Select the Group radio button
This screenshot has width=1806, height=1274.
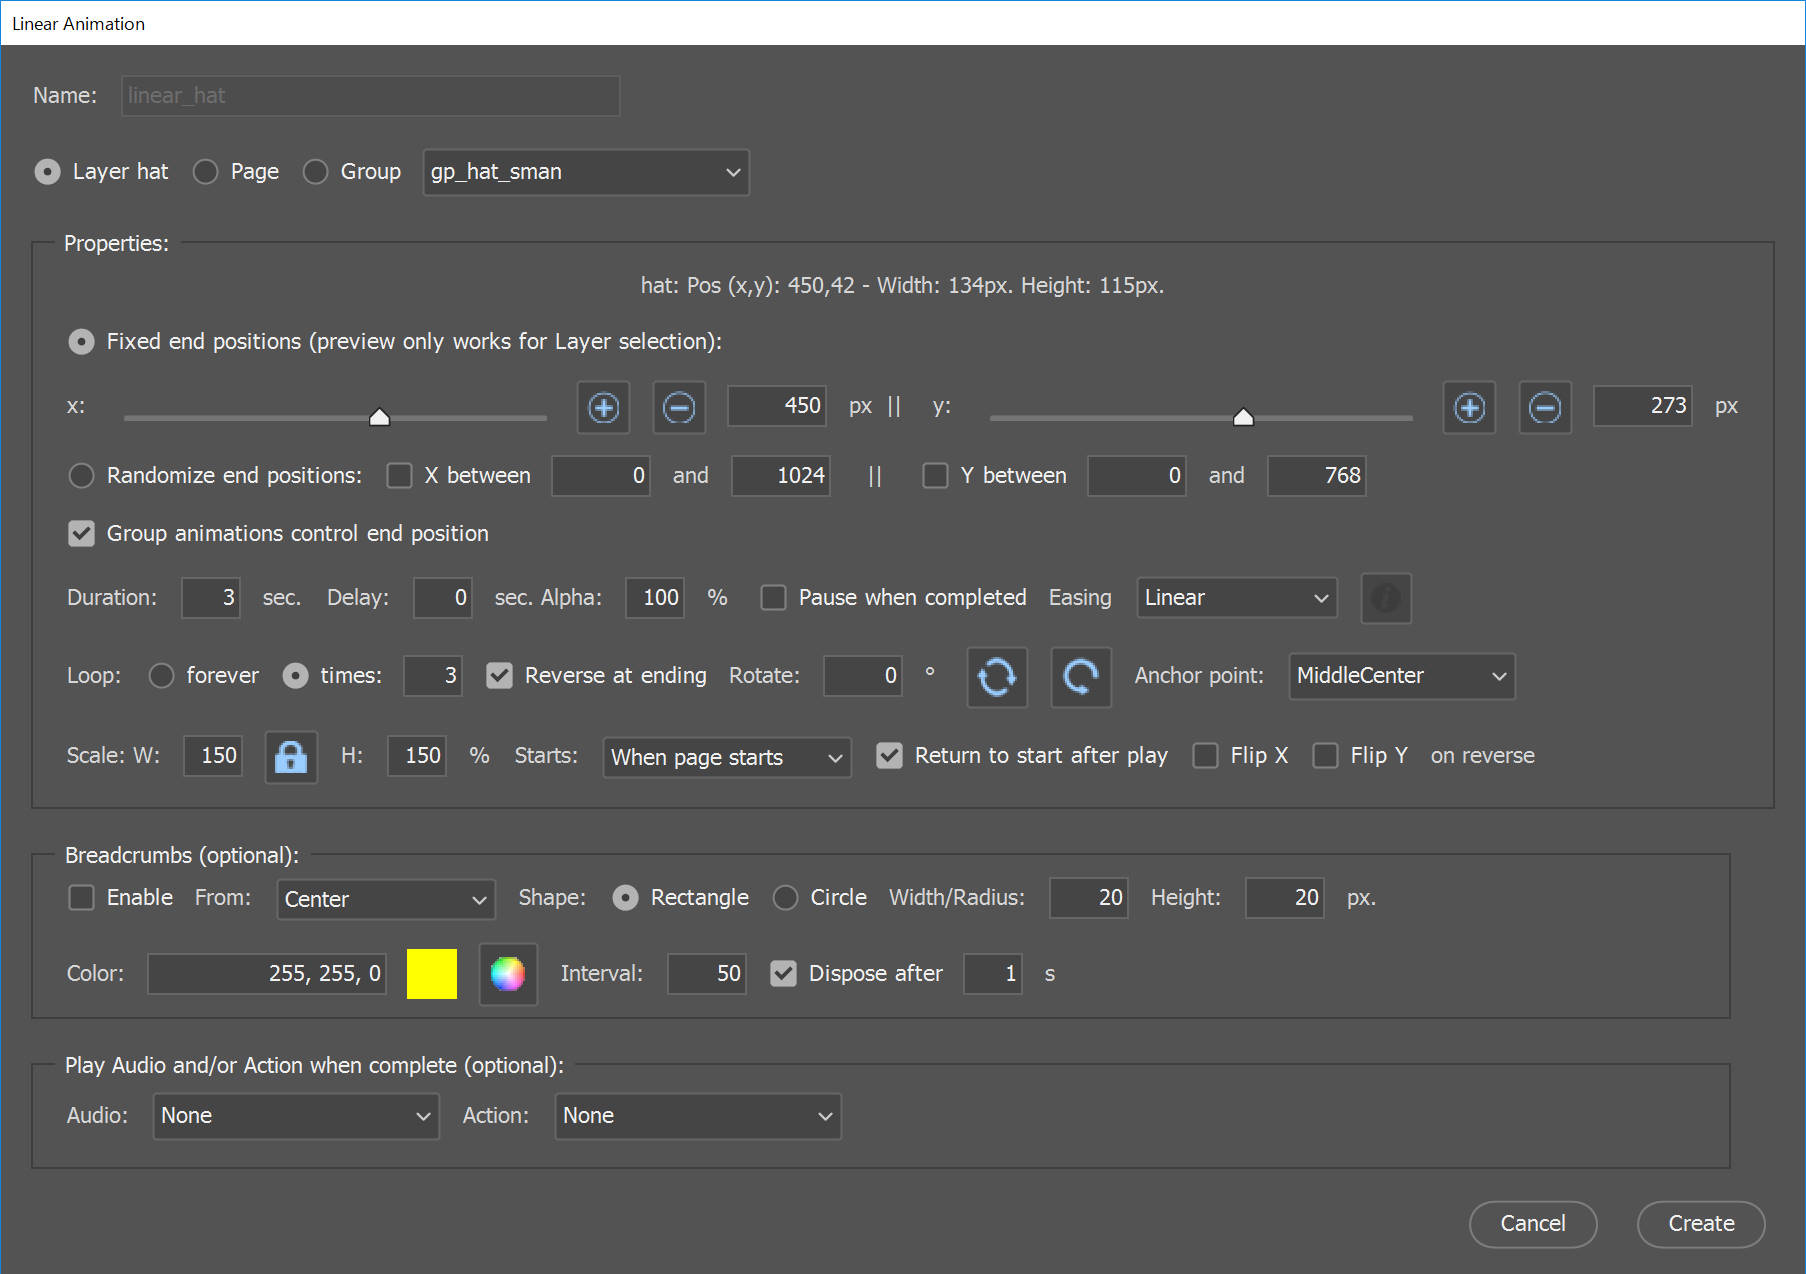[x=315, y=172]
